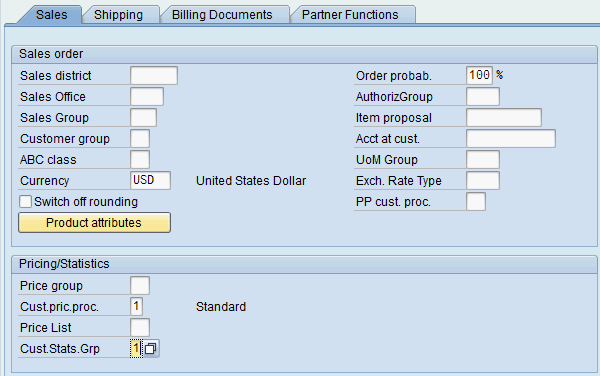600x376 pixels.
Task: Click the Exch. Rate Type field
Action: coord(483,181)
